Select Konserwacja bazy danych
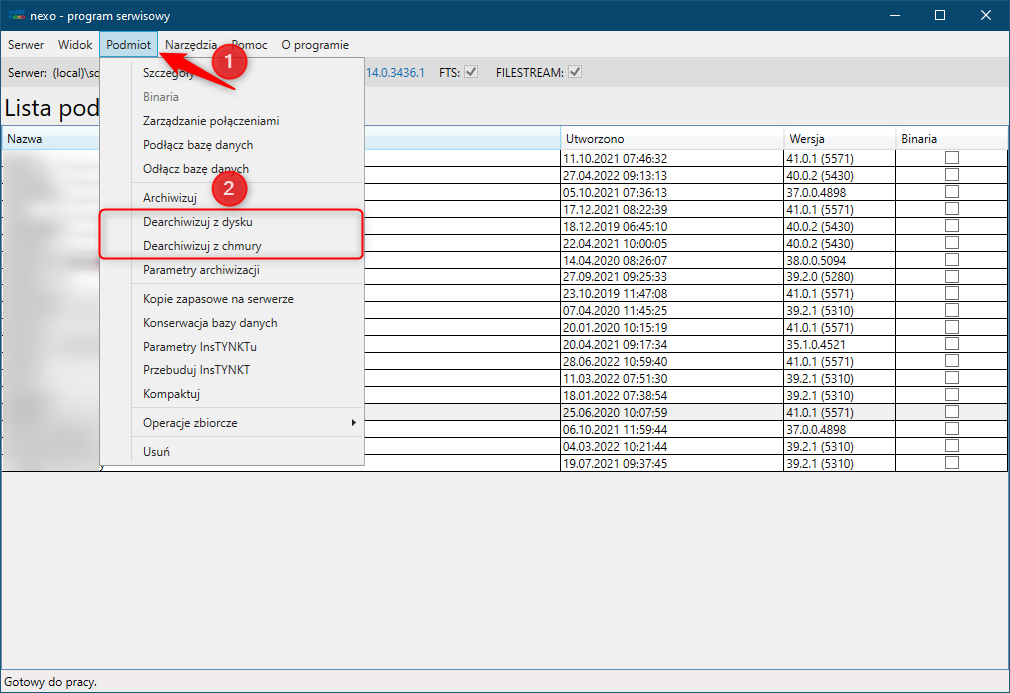Image resolution: width=1010 pixels, height=693 pixels. [210, 323]
